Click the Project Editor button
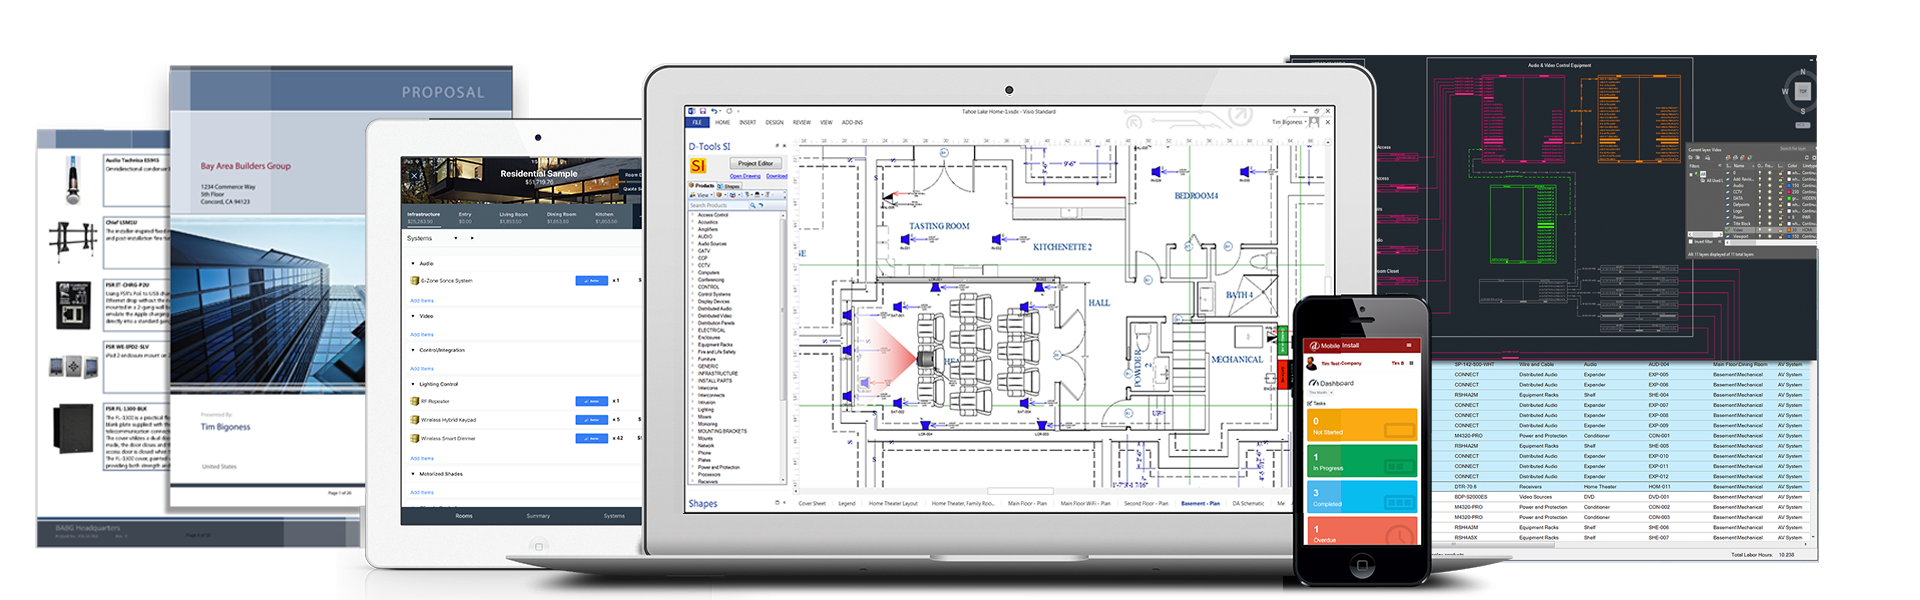Image resolution: width=1920 pixels, height=600 pixels. point(755,163)
